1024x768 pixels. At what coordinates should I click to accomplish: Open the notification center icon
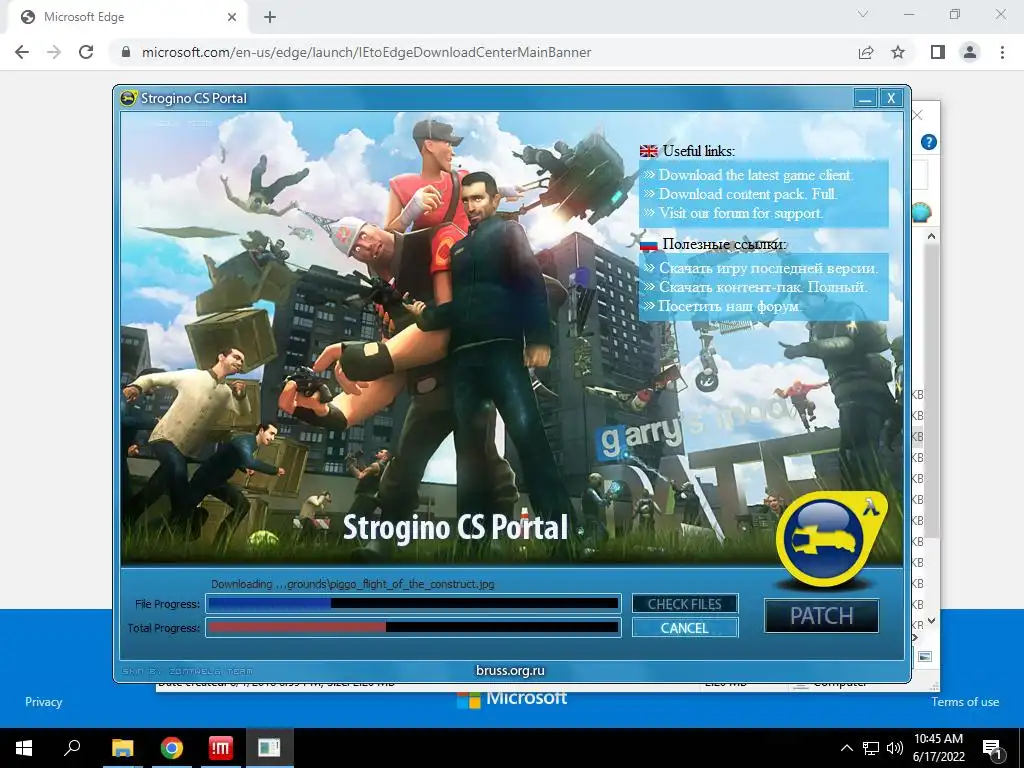point(992,749)
